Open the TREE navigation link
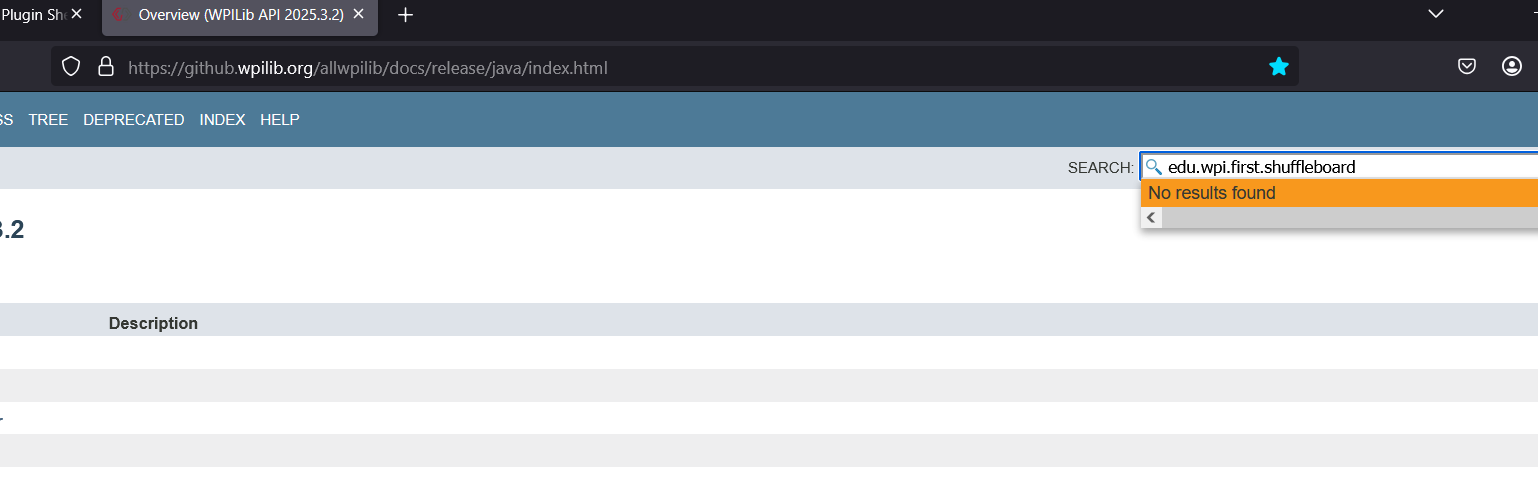This screenshot has width=1538, height=484. pyautogui.click(x=48, y=120)
